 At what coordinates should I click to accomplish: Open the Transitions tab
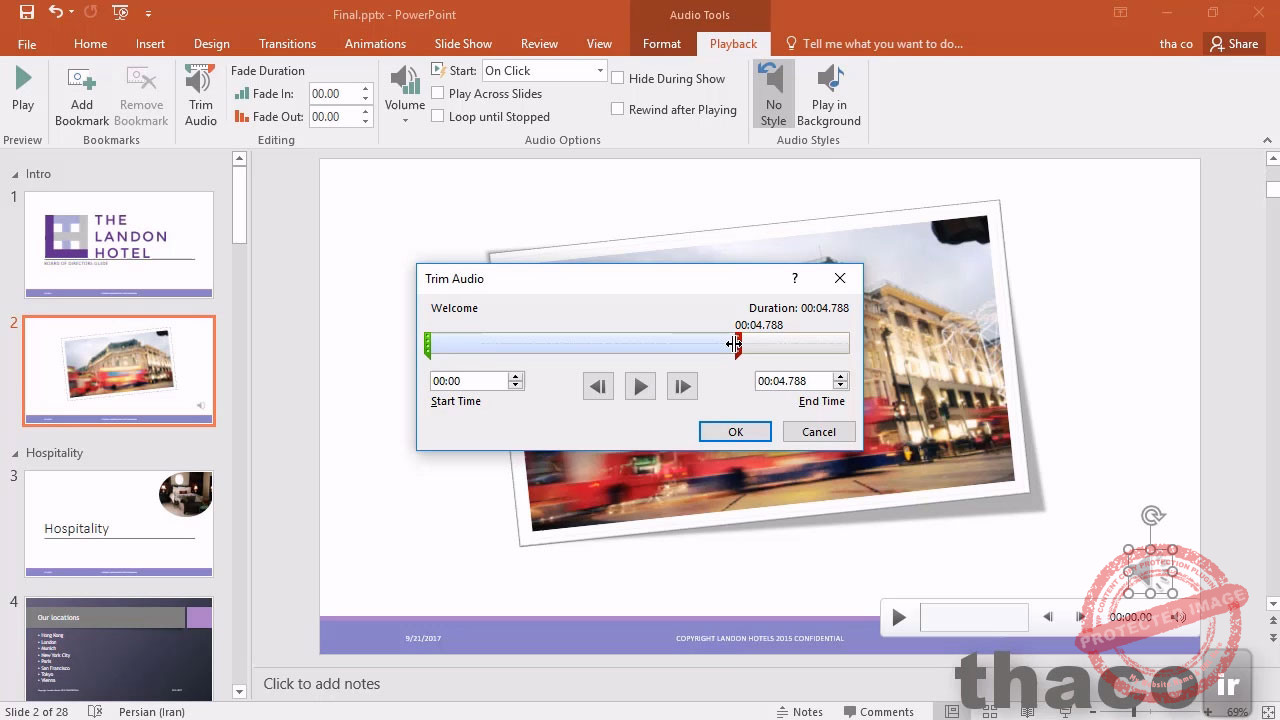[287, 43]
